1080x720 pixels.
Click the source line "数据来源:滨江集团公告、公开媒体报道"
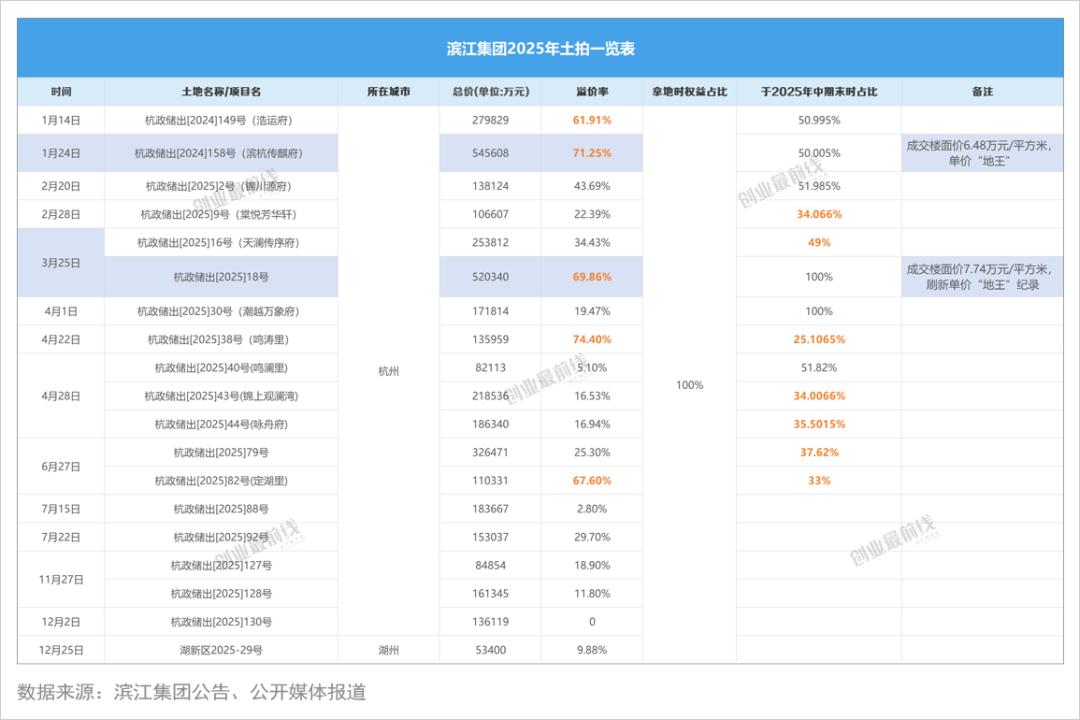[x=191, y=692]
